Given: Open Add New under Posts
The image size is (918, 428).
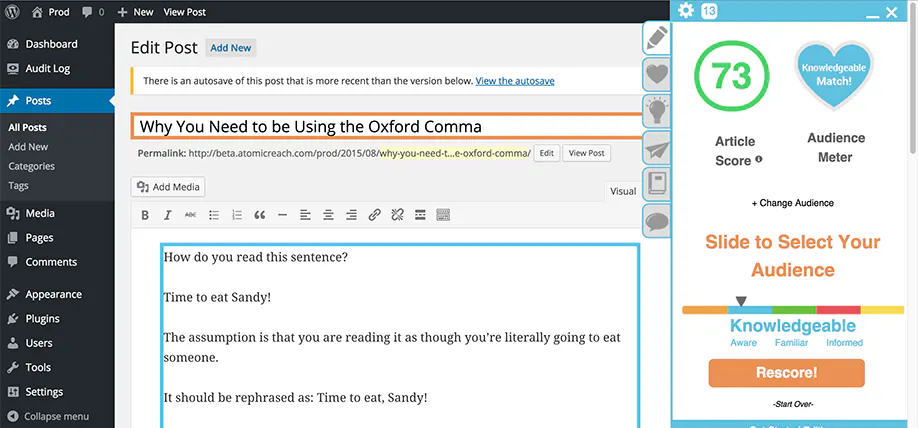Looking at the screenshot, I should (x=28, y=147).
